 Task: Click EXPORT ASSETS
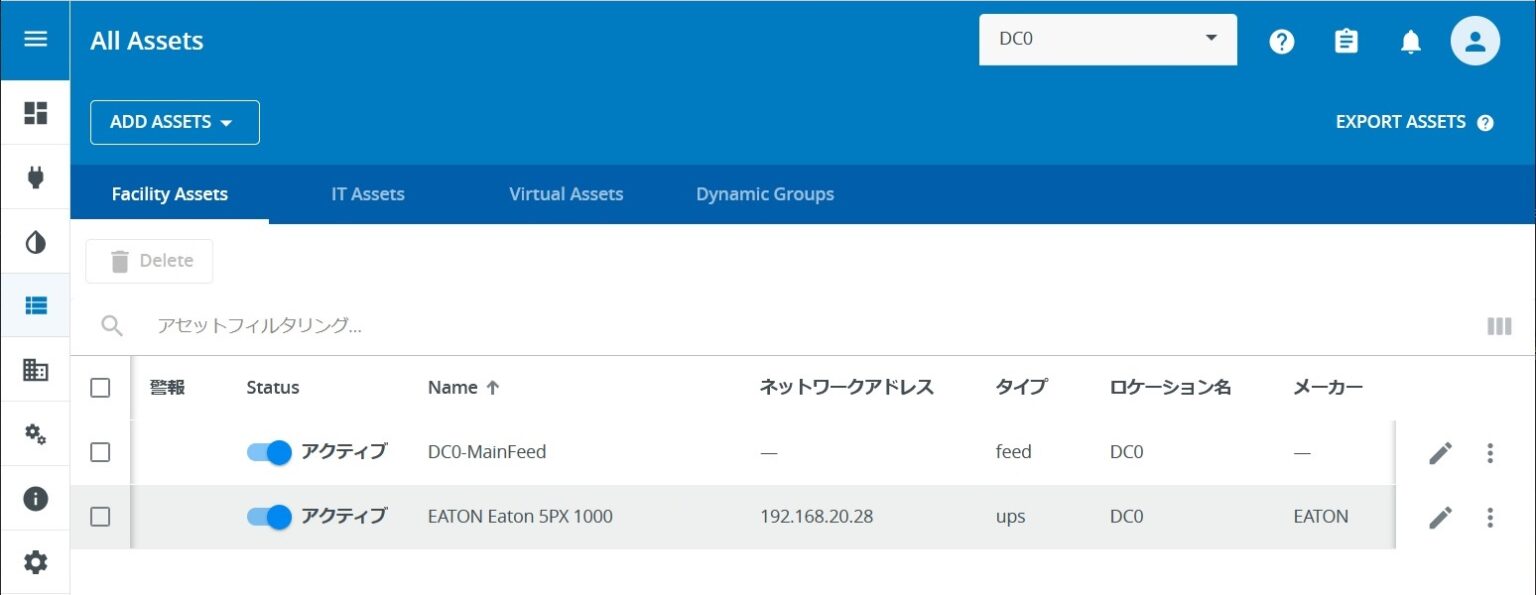(1400, 121)
